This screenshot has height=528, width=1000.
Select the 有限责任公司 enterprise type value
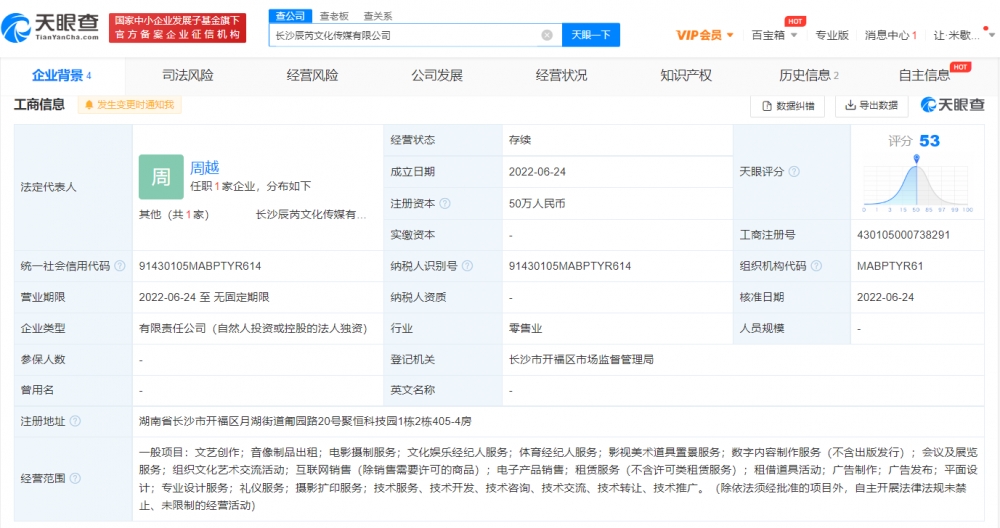tap(253, 328)
